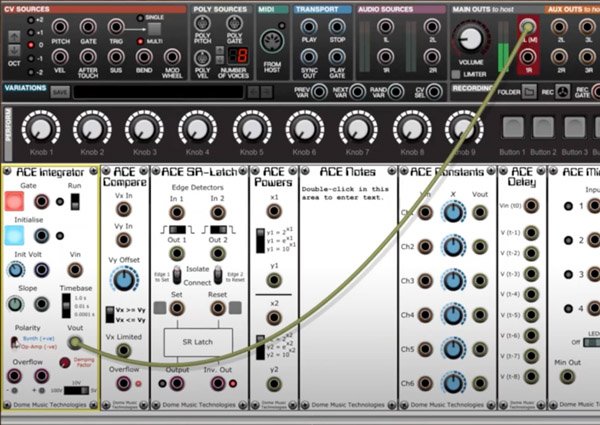
Task: Toggle the Integrator Polarity switch
Action: tap(15, 342)
